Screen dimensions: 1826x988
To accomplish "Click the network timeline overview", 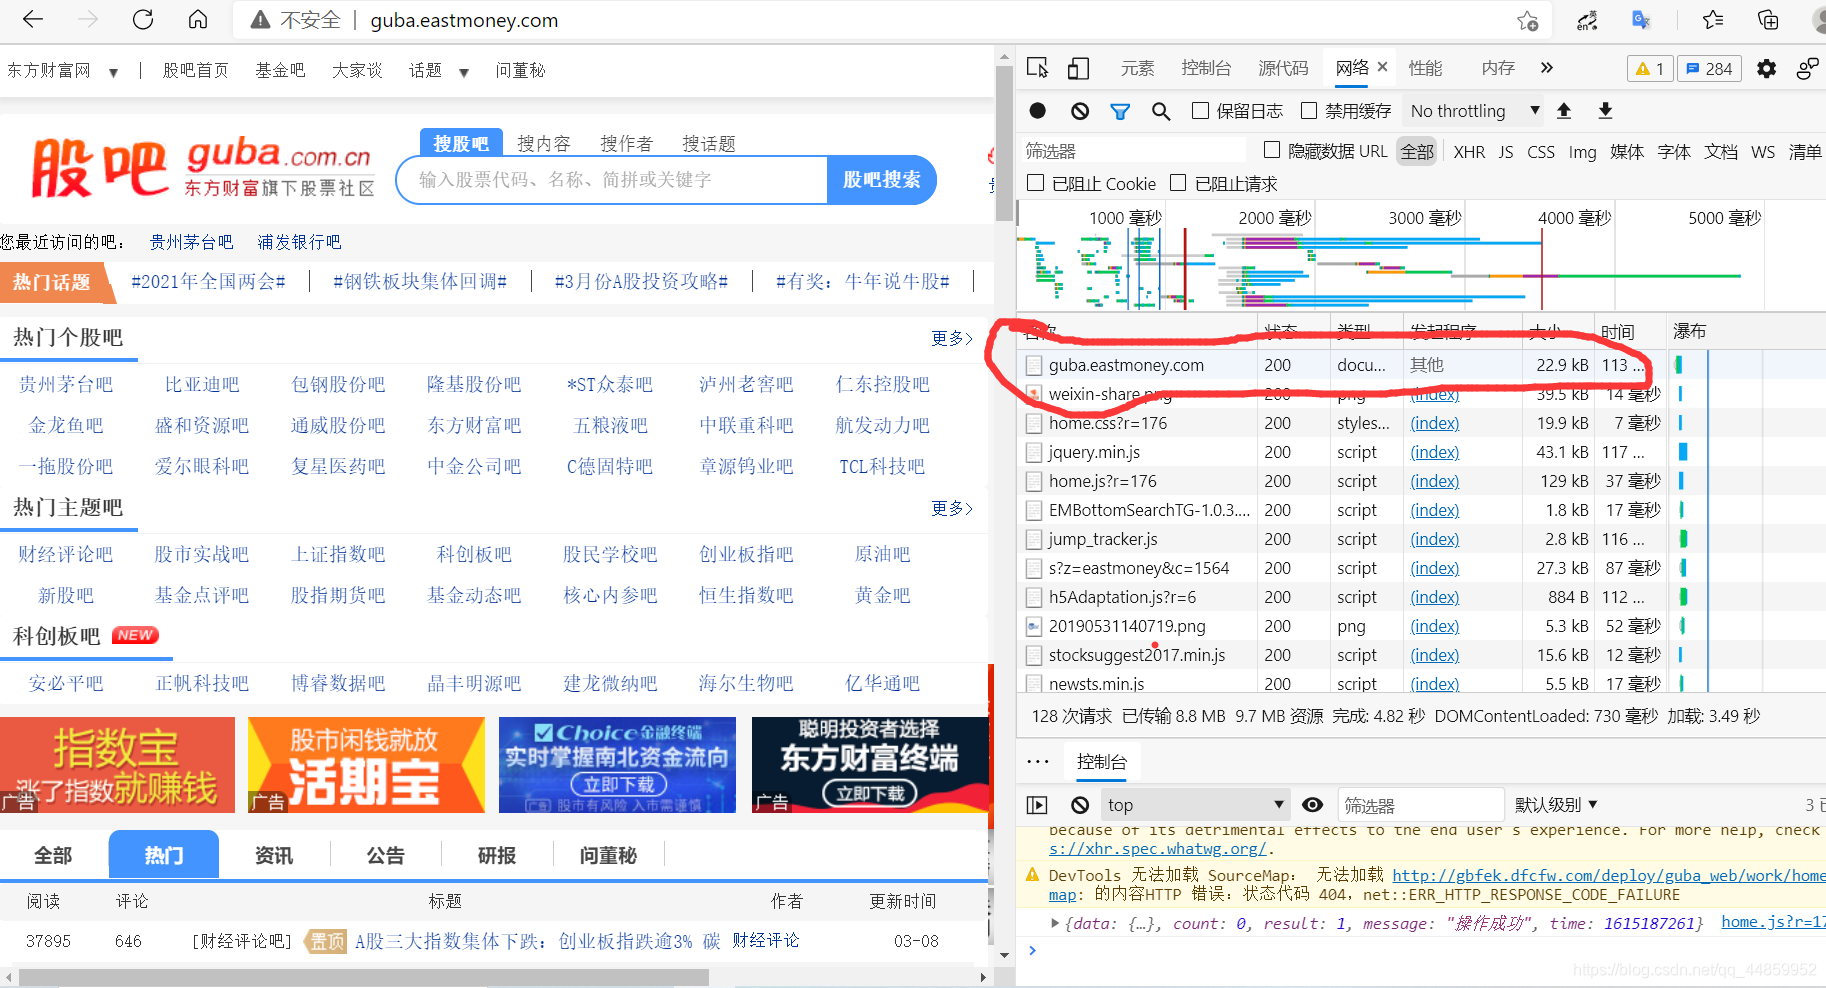I will [1421, 256].
